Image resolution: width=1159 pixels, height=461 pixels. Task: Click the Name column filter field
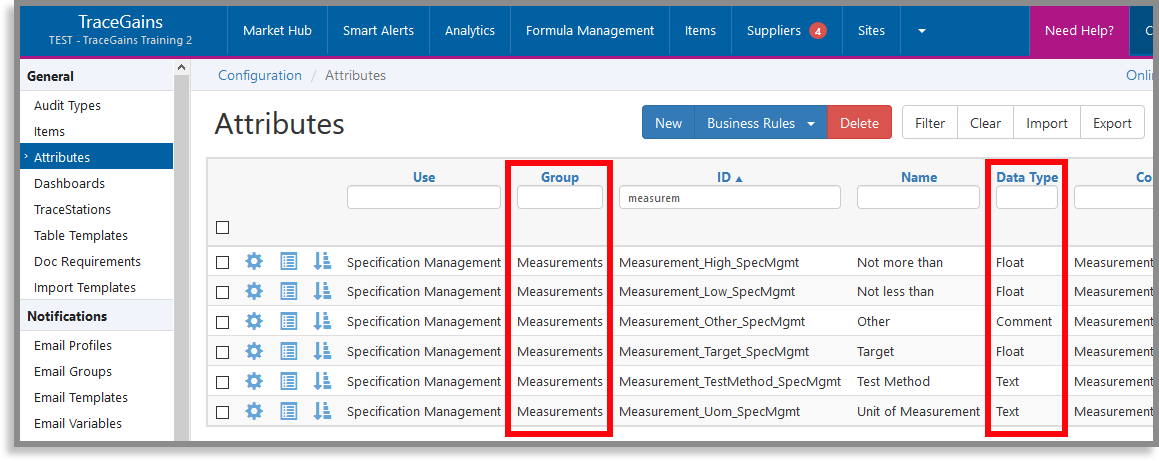click(918, 197)
